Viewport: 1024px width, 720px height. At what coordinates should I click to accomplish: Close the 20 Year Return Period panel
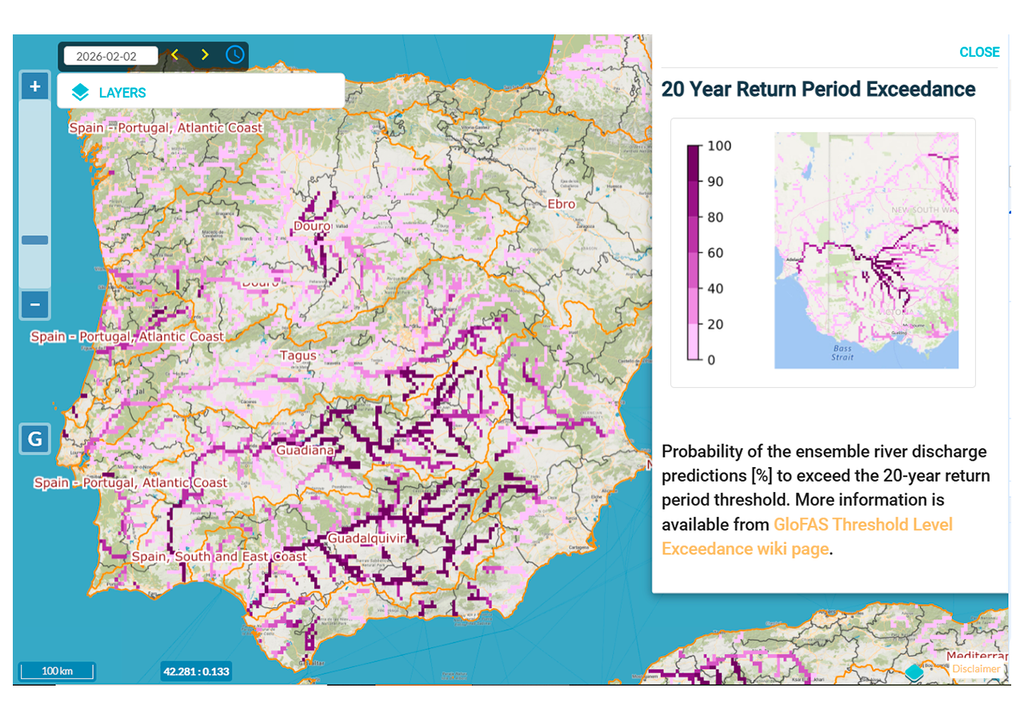(978, 52)
